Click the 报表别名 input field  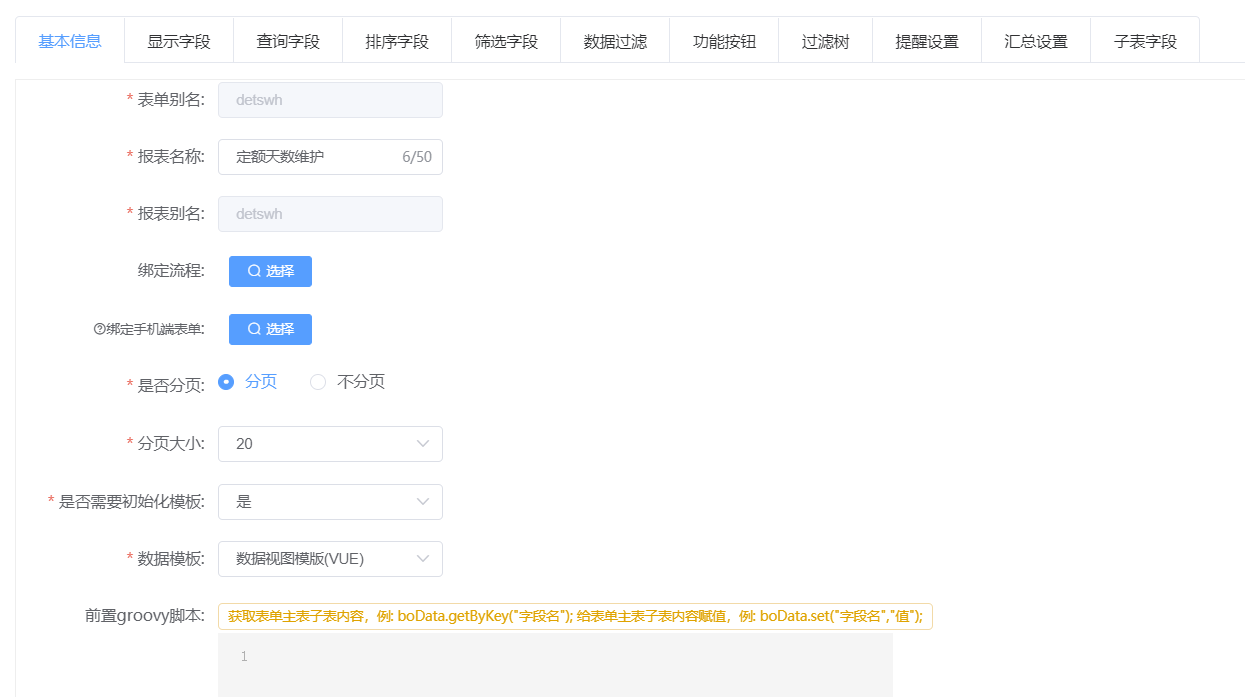point(330,214)
